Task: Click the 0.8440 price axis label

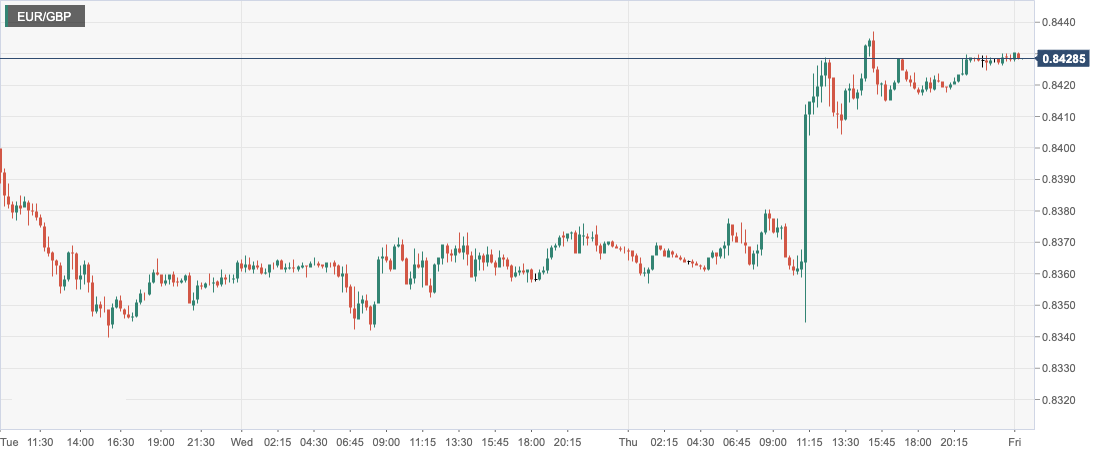Action: point(1058,23)
